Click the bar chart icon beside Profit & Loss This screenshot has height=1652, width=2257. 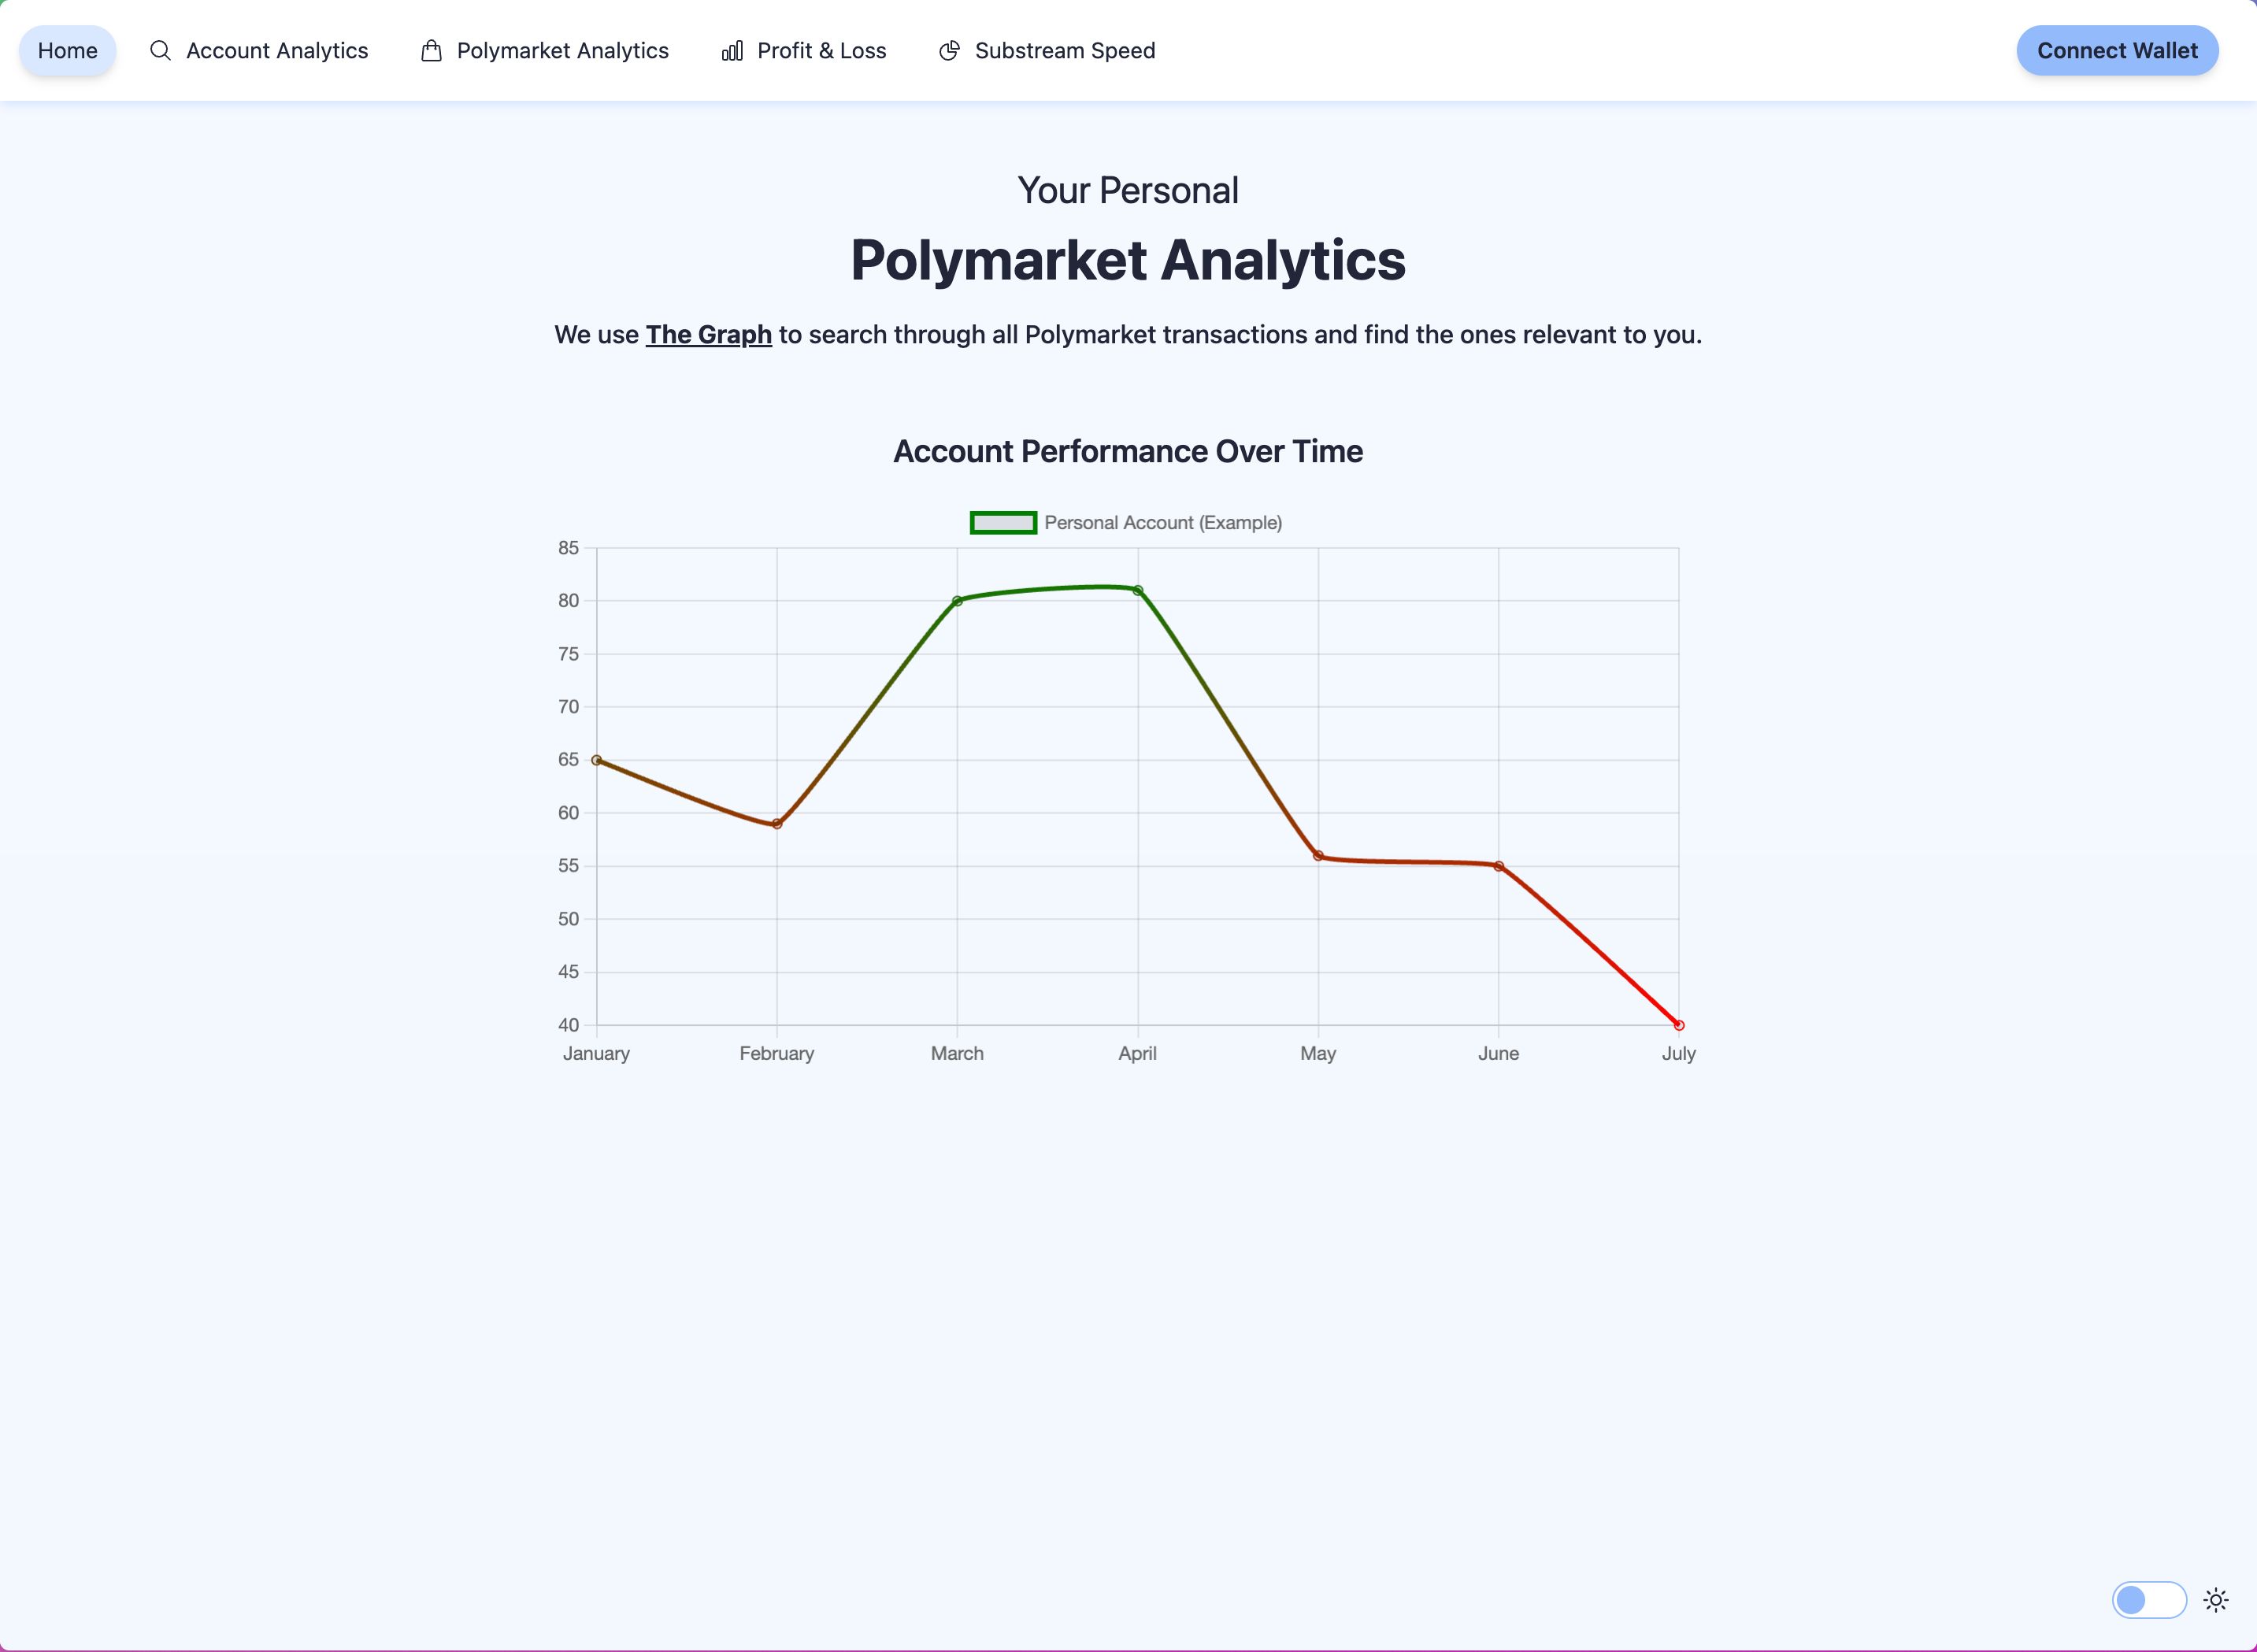pos(732,50)
